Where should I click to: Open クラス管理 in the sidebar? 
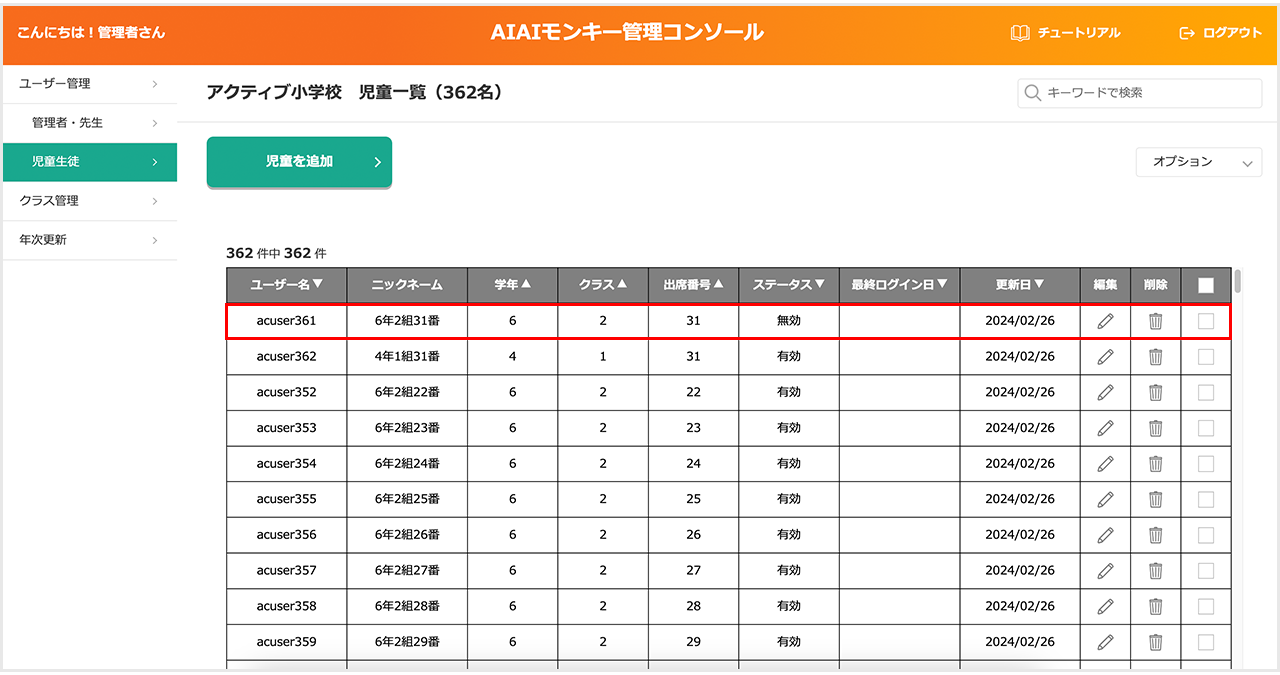89,201
